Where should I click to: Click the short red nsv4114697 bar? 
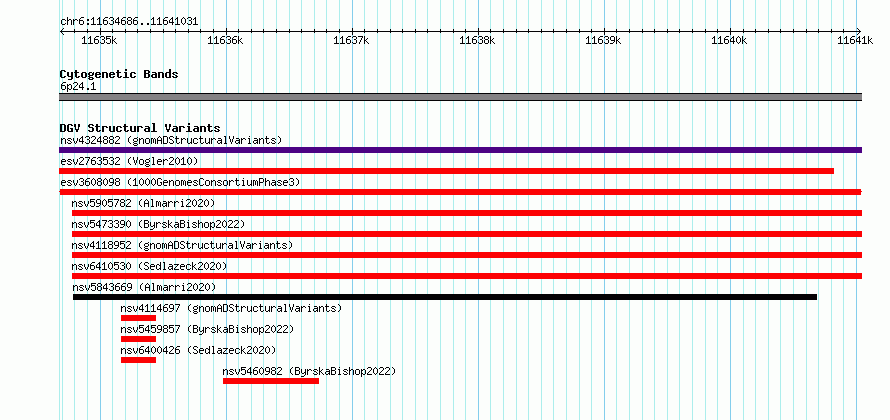coord(138,318)
